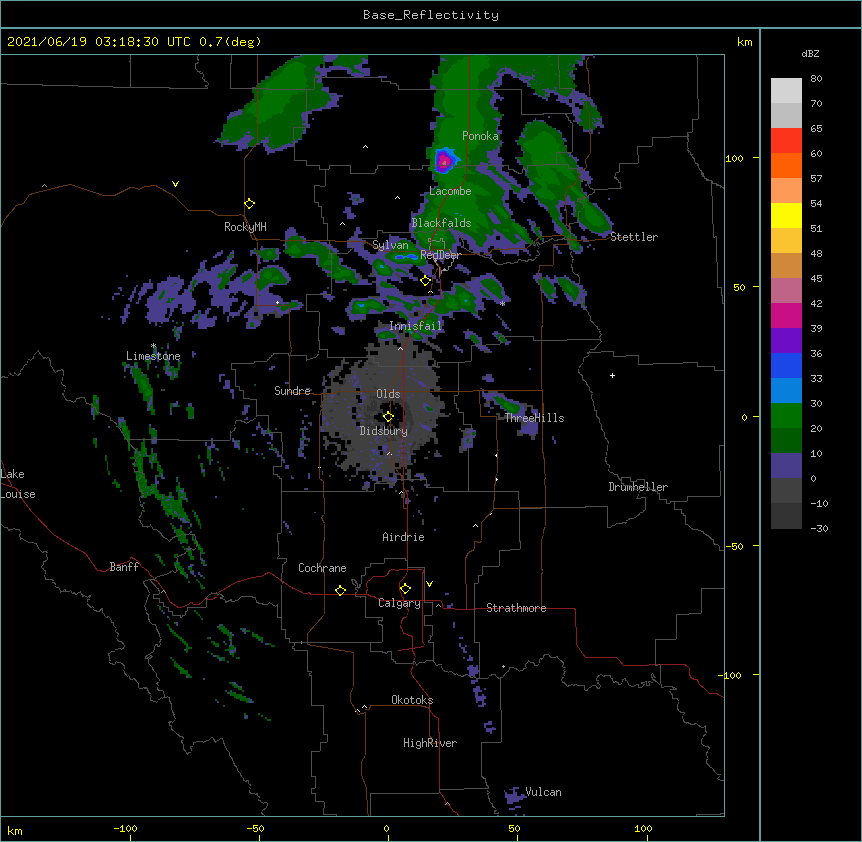Screen dimensions: 862x842
Task: Select the red 60-65 dBZ legend band
Action: click(786, 141)
